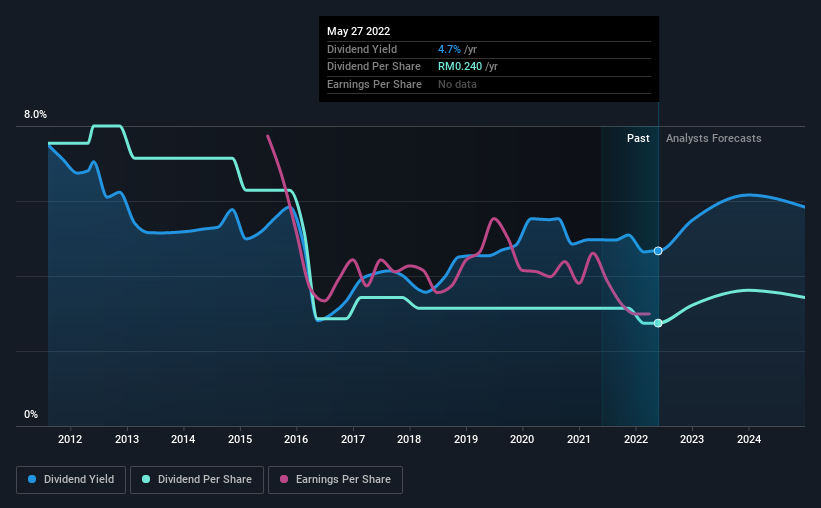Screen dimensions: 821x508
Task: Toggle the Dividend Per Share legend series
Action: point(197,479)
